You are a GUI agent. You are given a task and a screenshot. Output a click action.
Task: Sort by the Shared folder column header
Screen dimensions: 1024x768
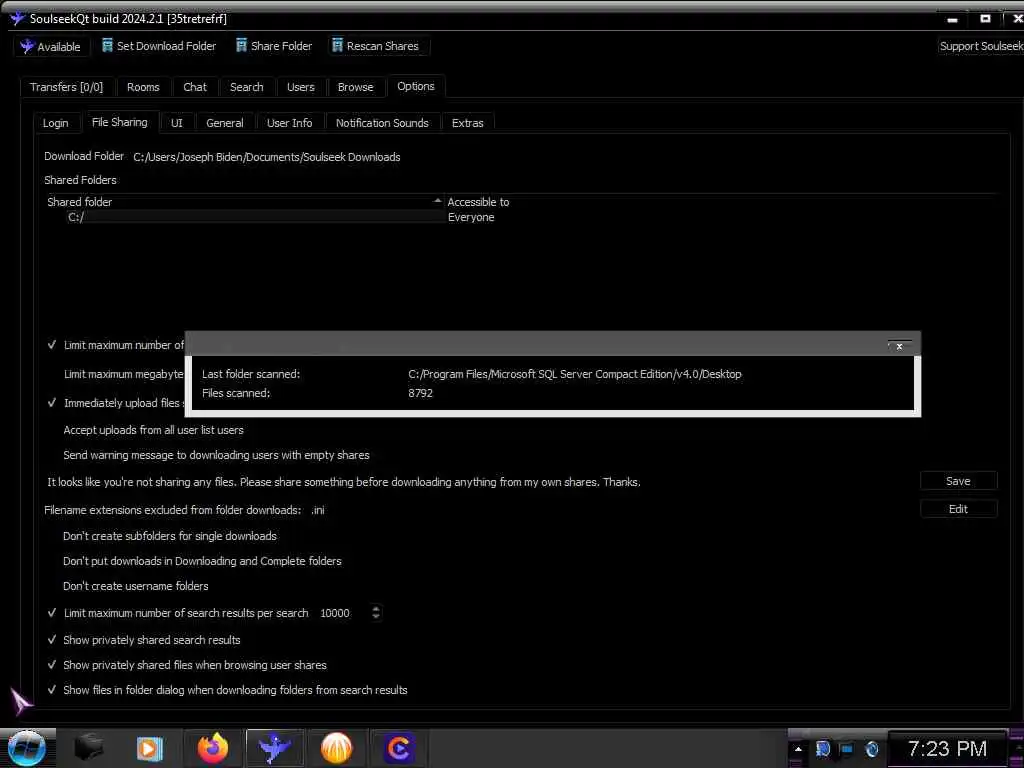coord(245,202)
